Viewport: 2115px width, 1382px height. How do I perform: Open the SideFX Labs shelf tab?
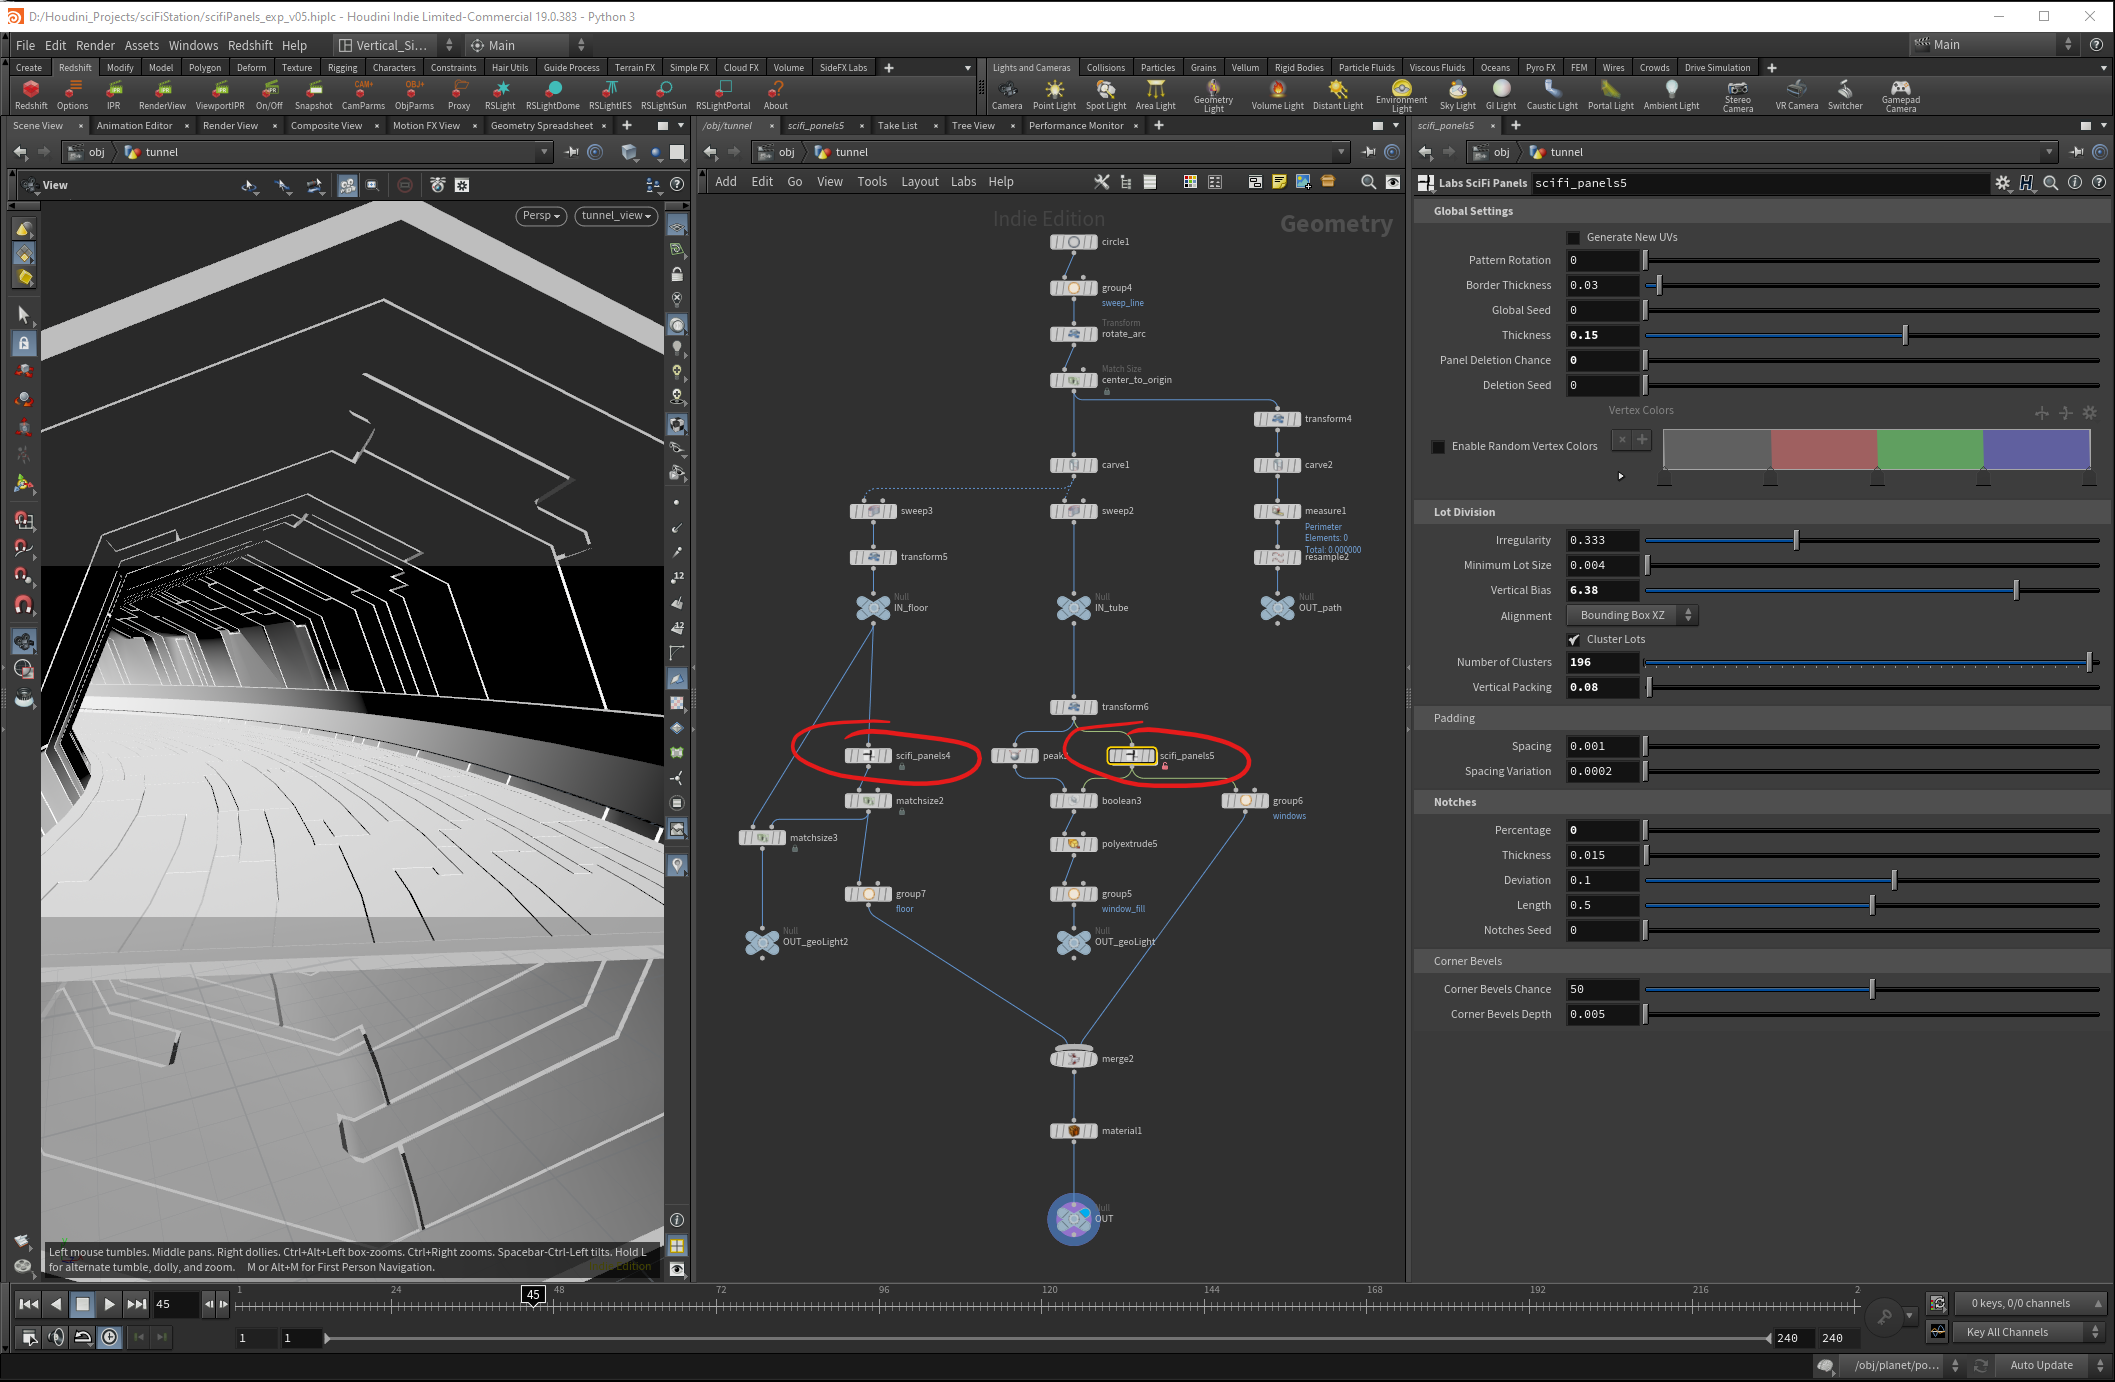click(x=843, y=68)
